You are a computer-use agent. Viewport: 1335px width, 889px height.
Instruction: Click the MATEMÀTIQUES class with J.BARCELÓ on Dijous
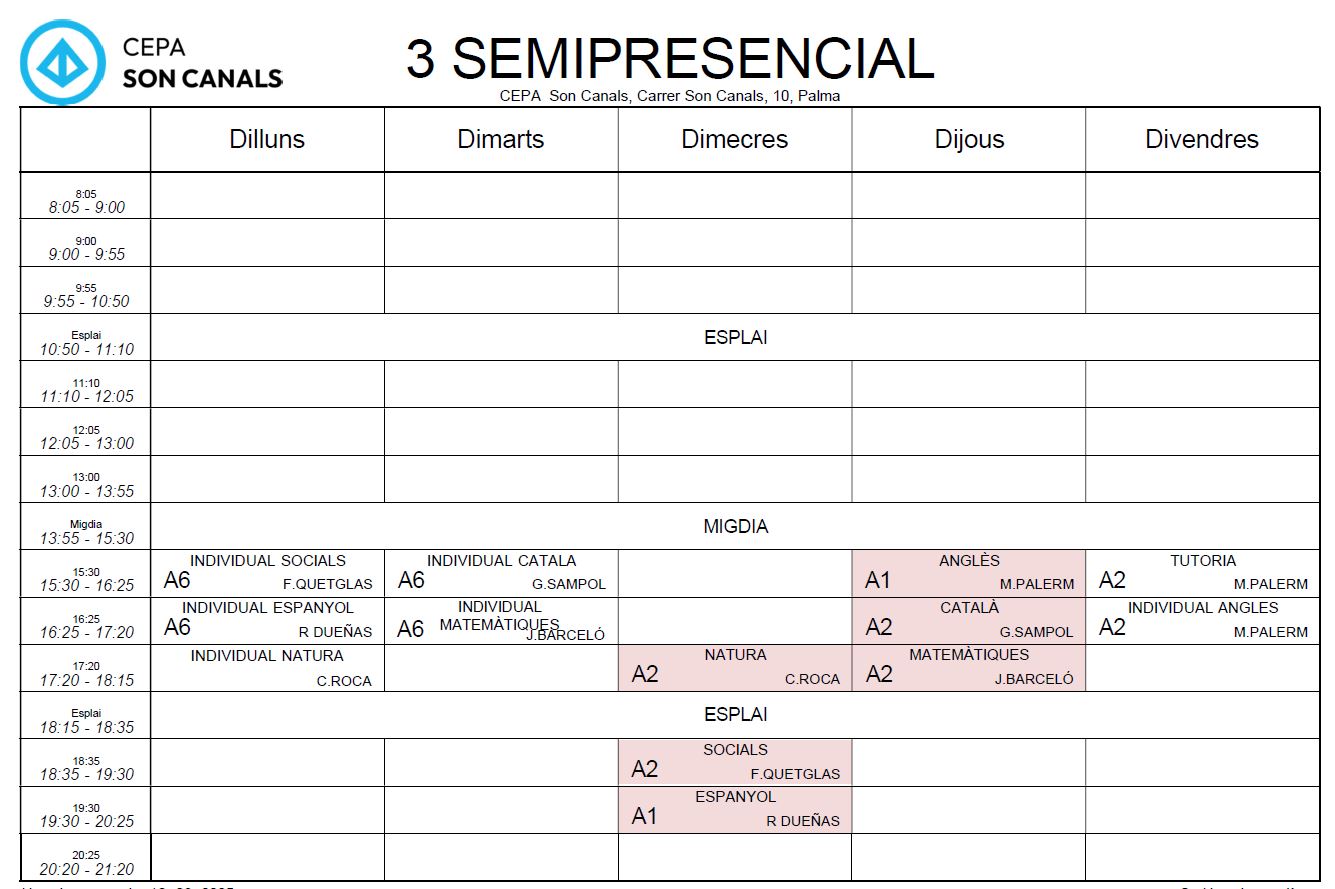(x=969, y=668)
